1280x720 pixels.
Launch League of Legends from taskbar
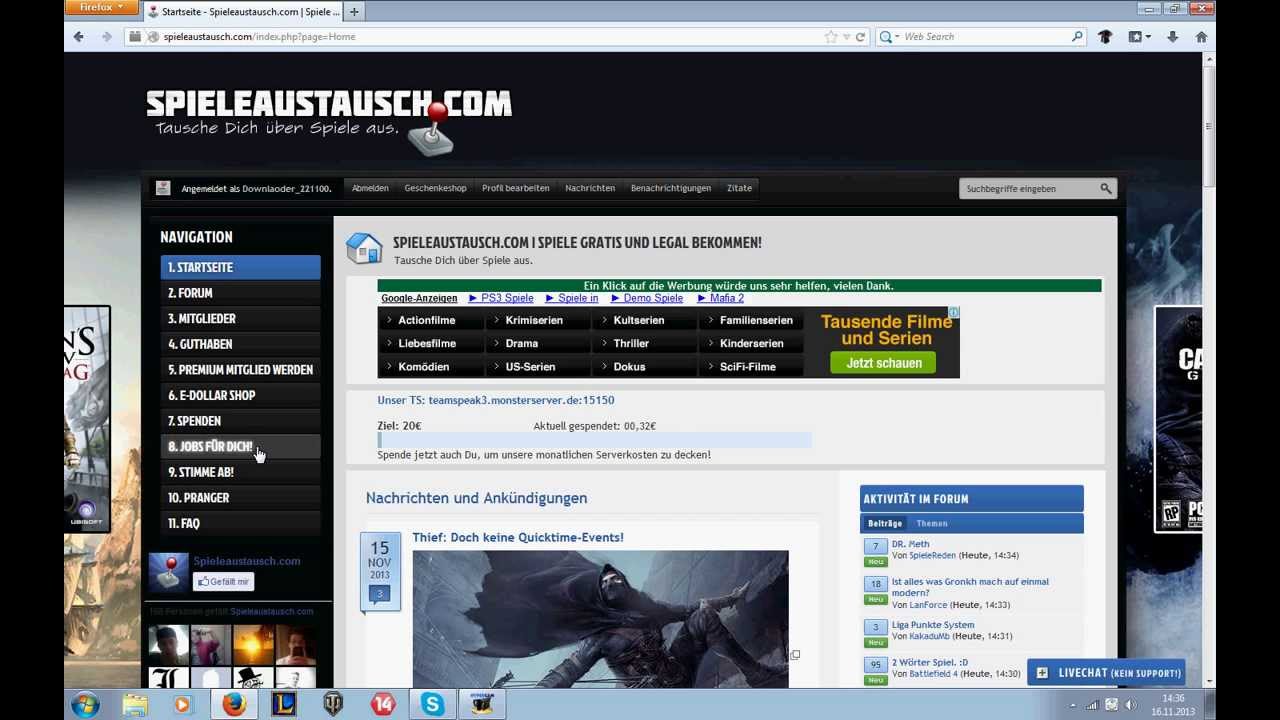point(284,705)
